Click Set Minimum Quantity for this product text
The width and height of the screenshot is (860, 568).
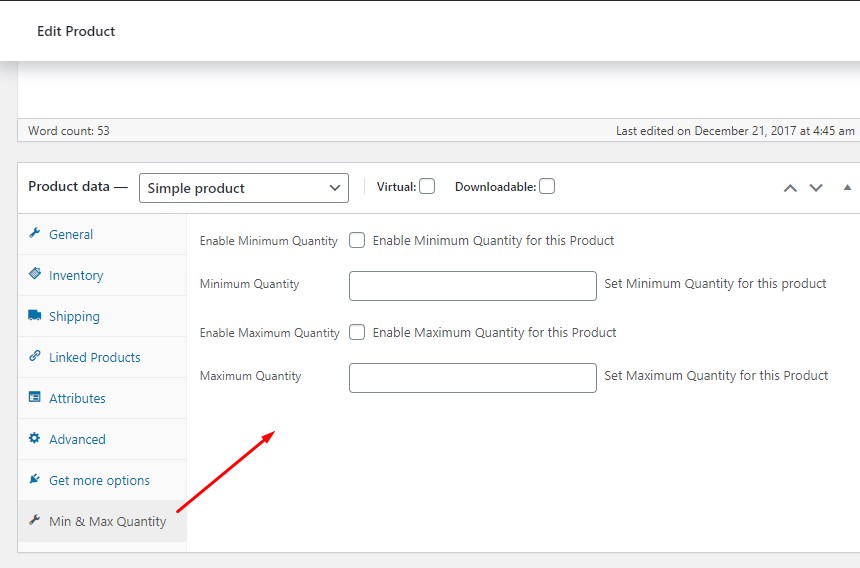[715, 283]
